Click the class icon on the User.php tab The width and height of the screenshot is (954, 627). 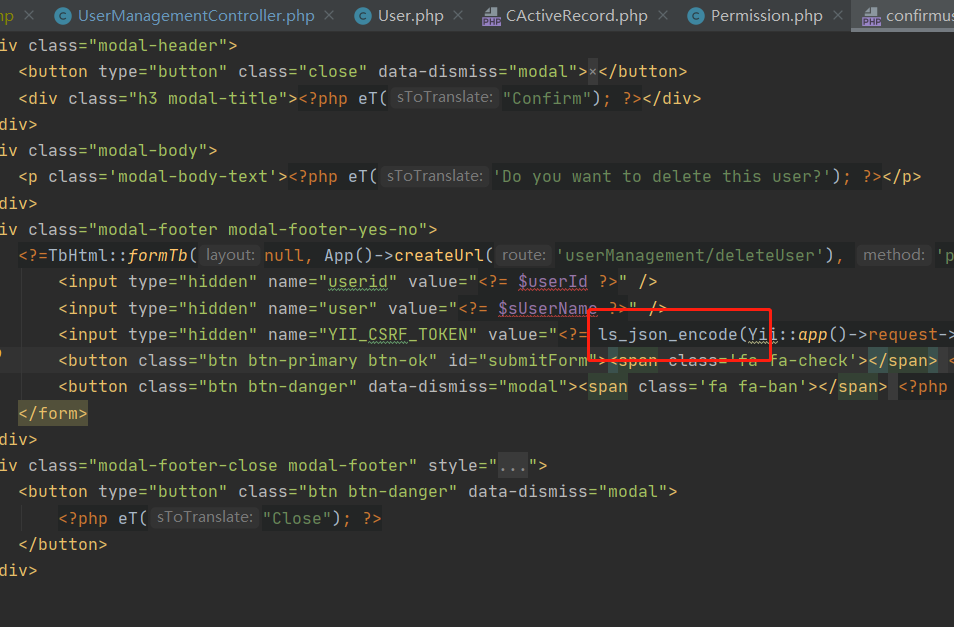[x=362, y=16]
